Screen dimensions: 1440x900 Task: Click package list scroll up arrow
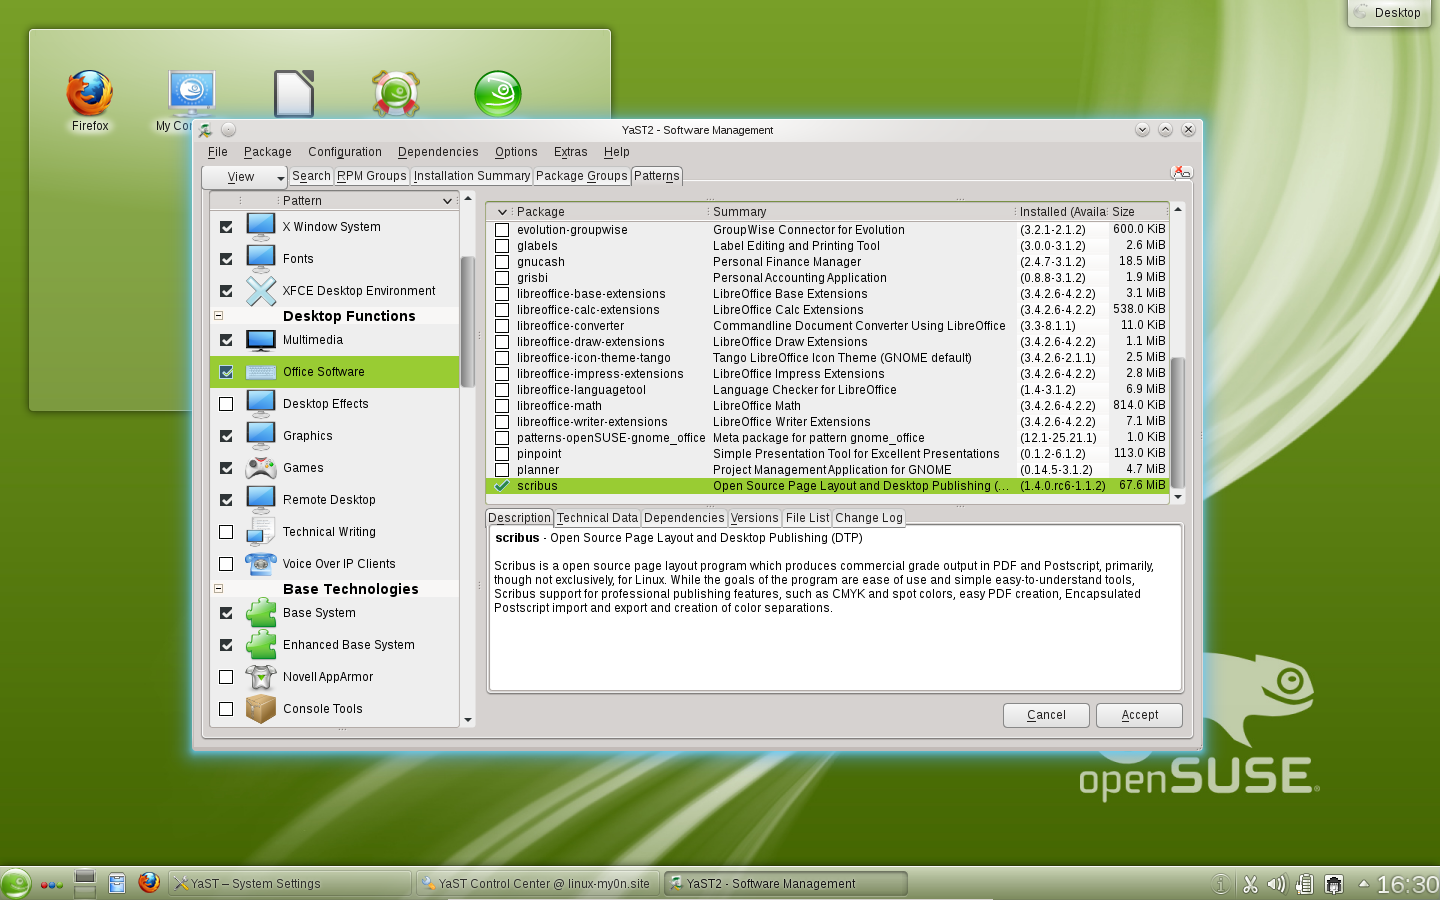coord(1178,209)
